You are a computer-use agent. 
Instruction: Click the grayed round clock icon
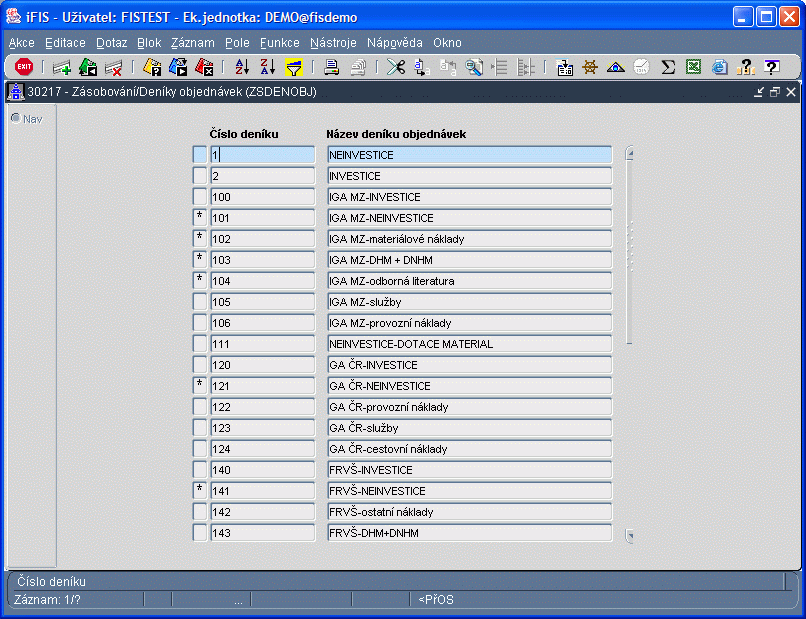[x=642, y=67]
